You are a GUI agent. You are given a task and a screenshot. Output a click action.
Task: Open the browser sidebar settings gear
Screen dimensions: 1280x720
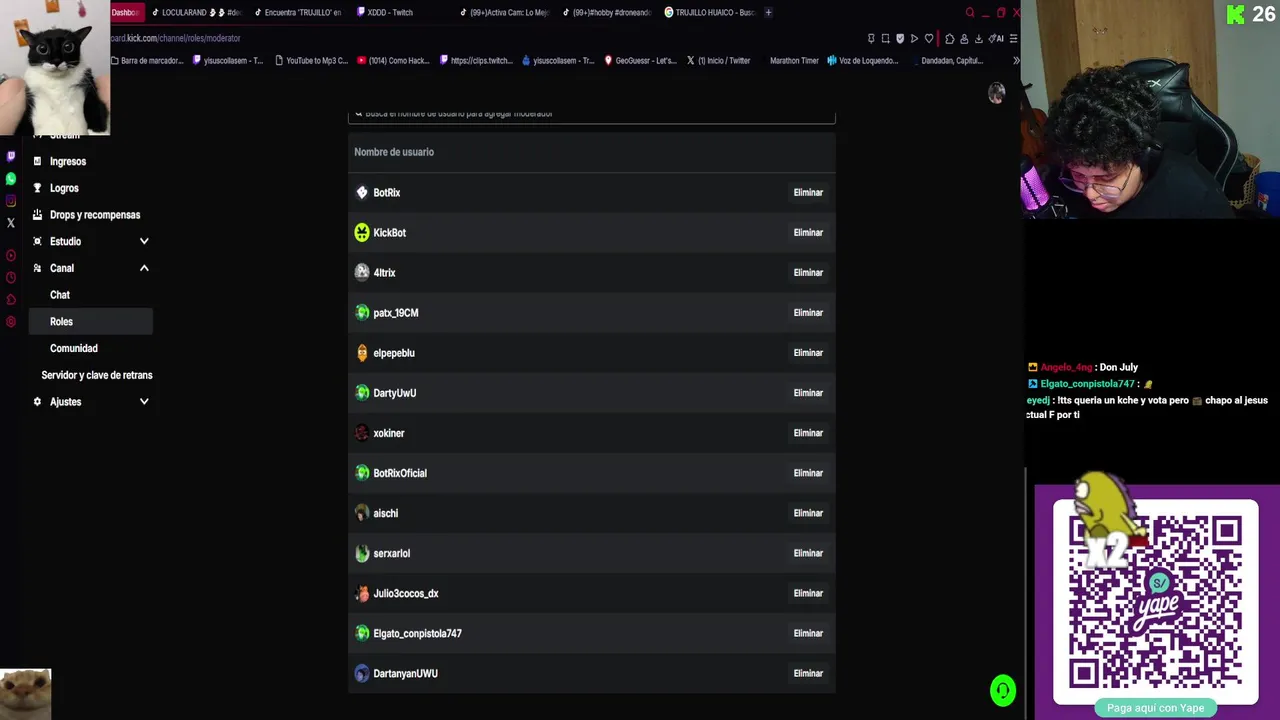11,322
